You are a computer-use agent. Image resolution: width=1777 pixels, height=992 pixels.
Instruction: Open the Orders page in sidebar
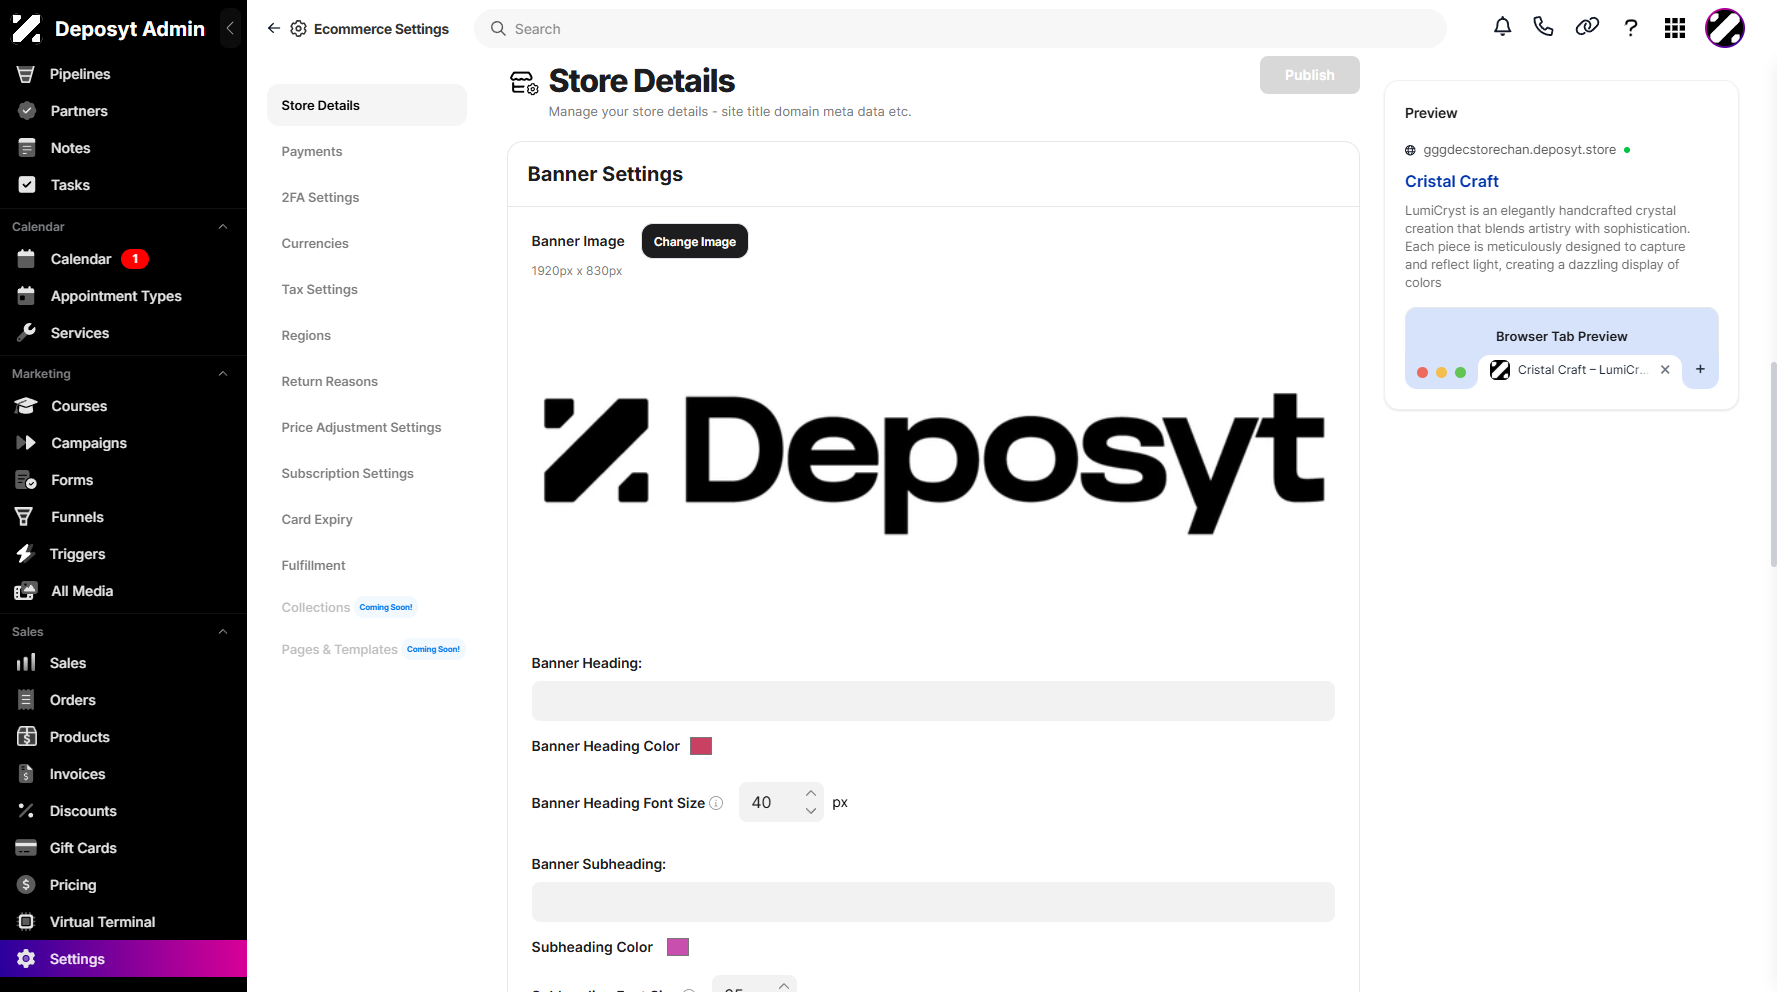(x=73, y=700)
